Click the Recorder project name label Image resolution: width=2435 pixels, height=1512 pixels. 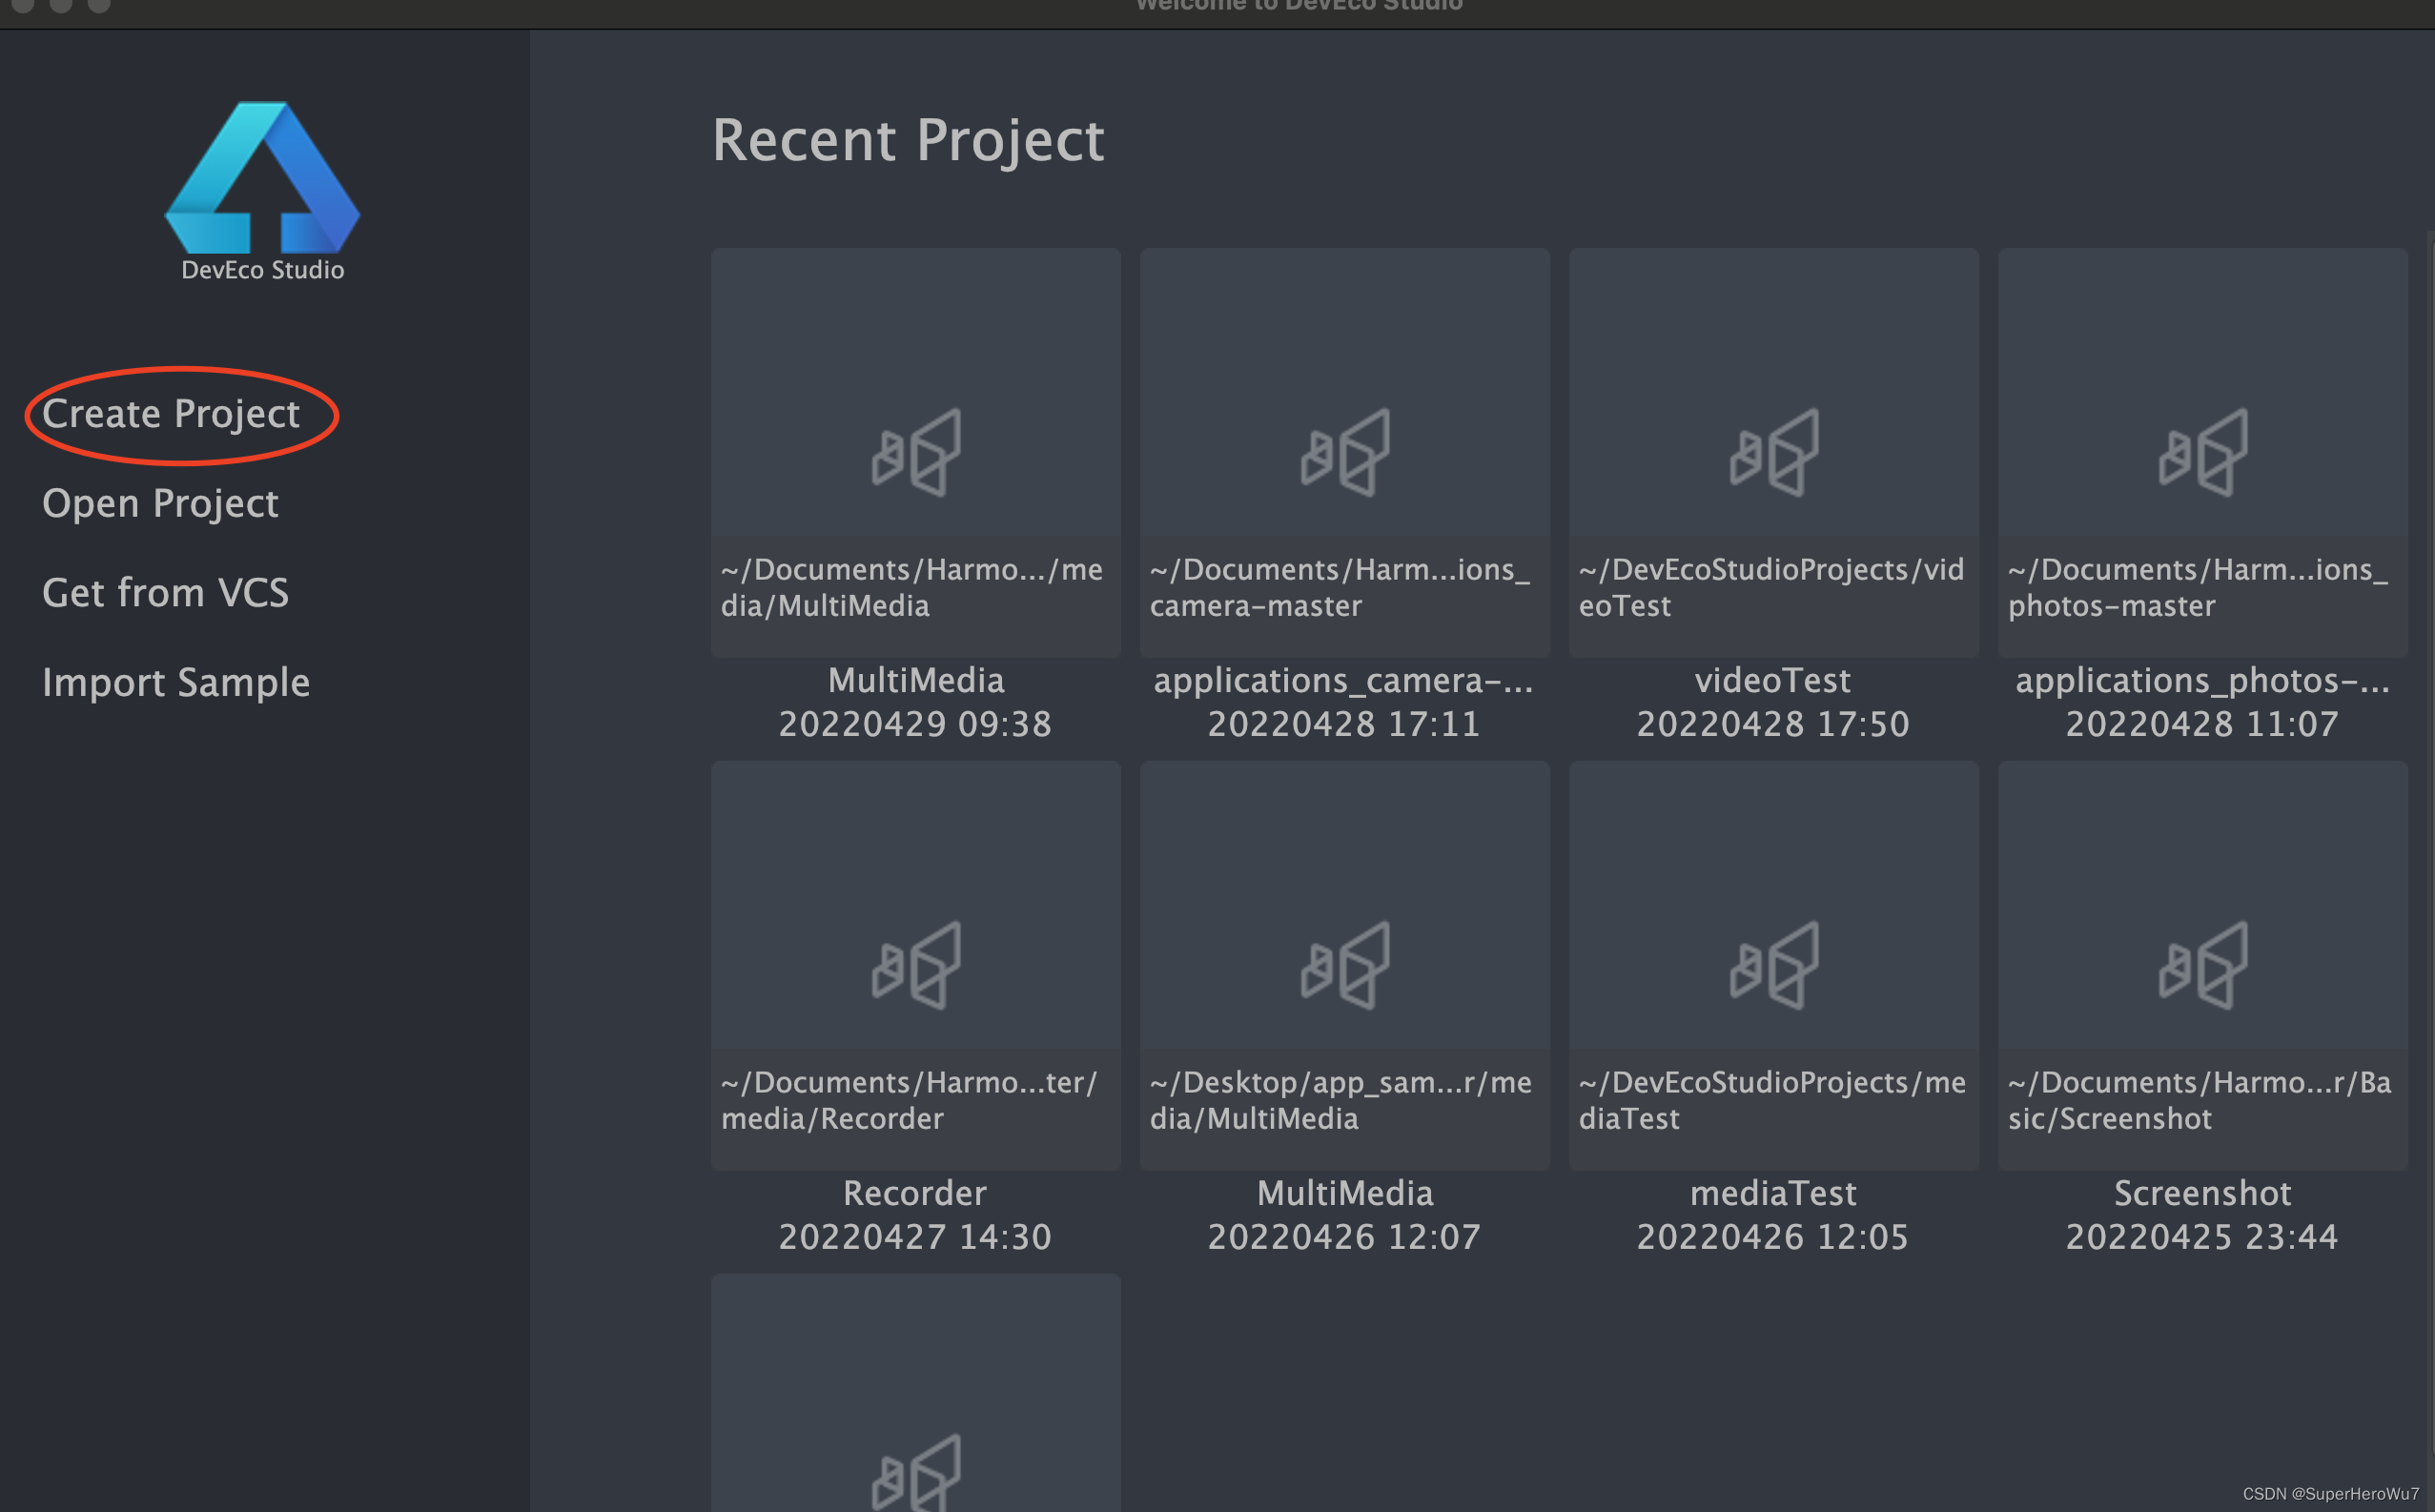[915, 1193]
